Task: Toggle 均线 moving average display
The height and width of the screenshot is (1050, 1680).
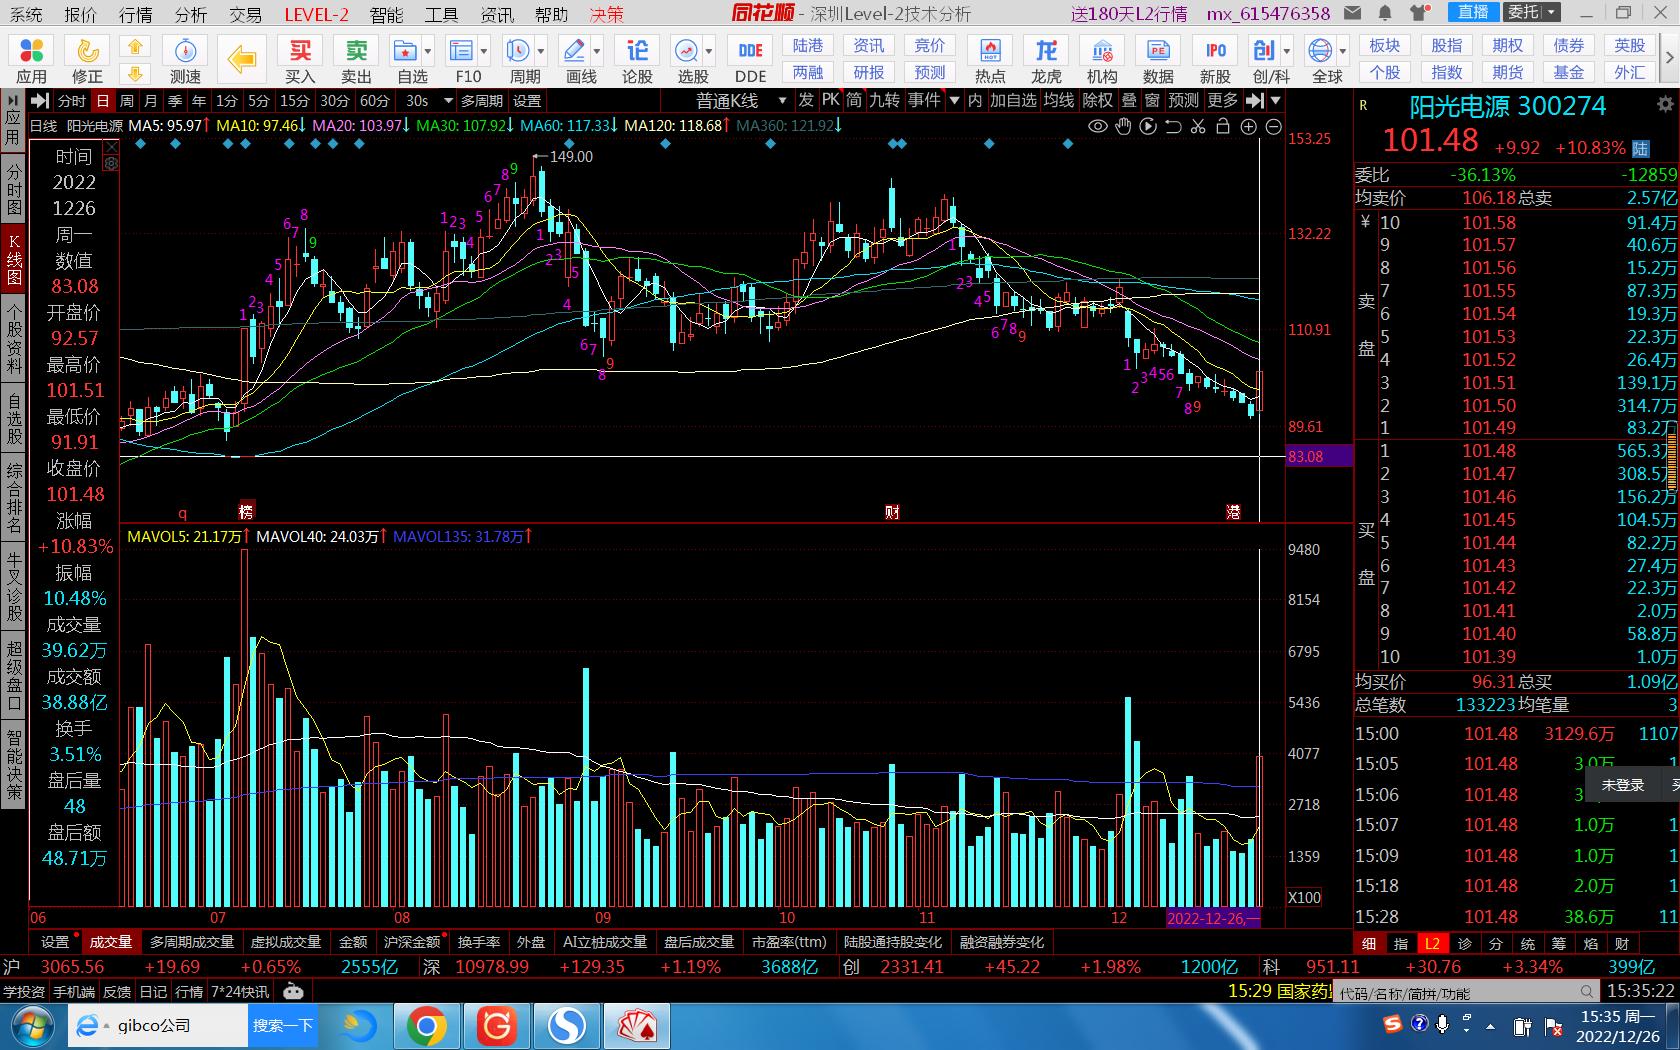Action: 1058,100
